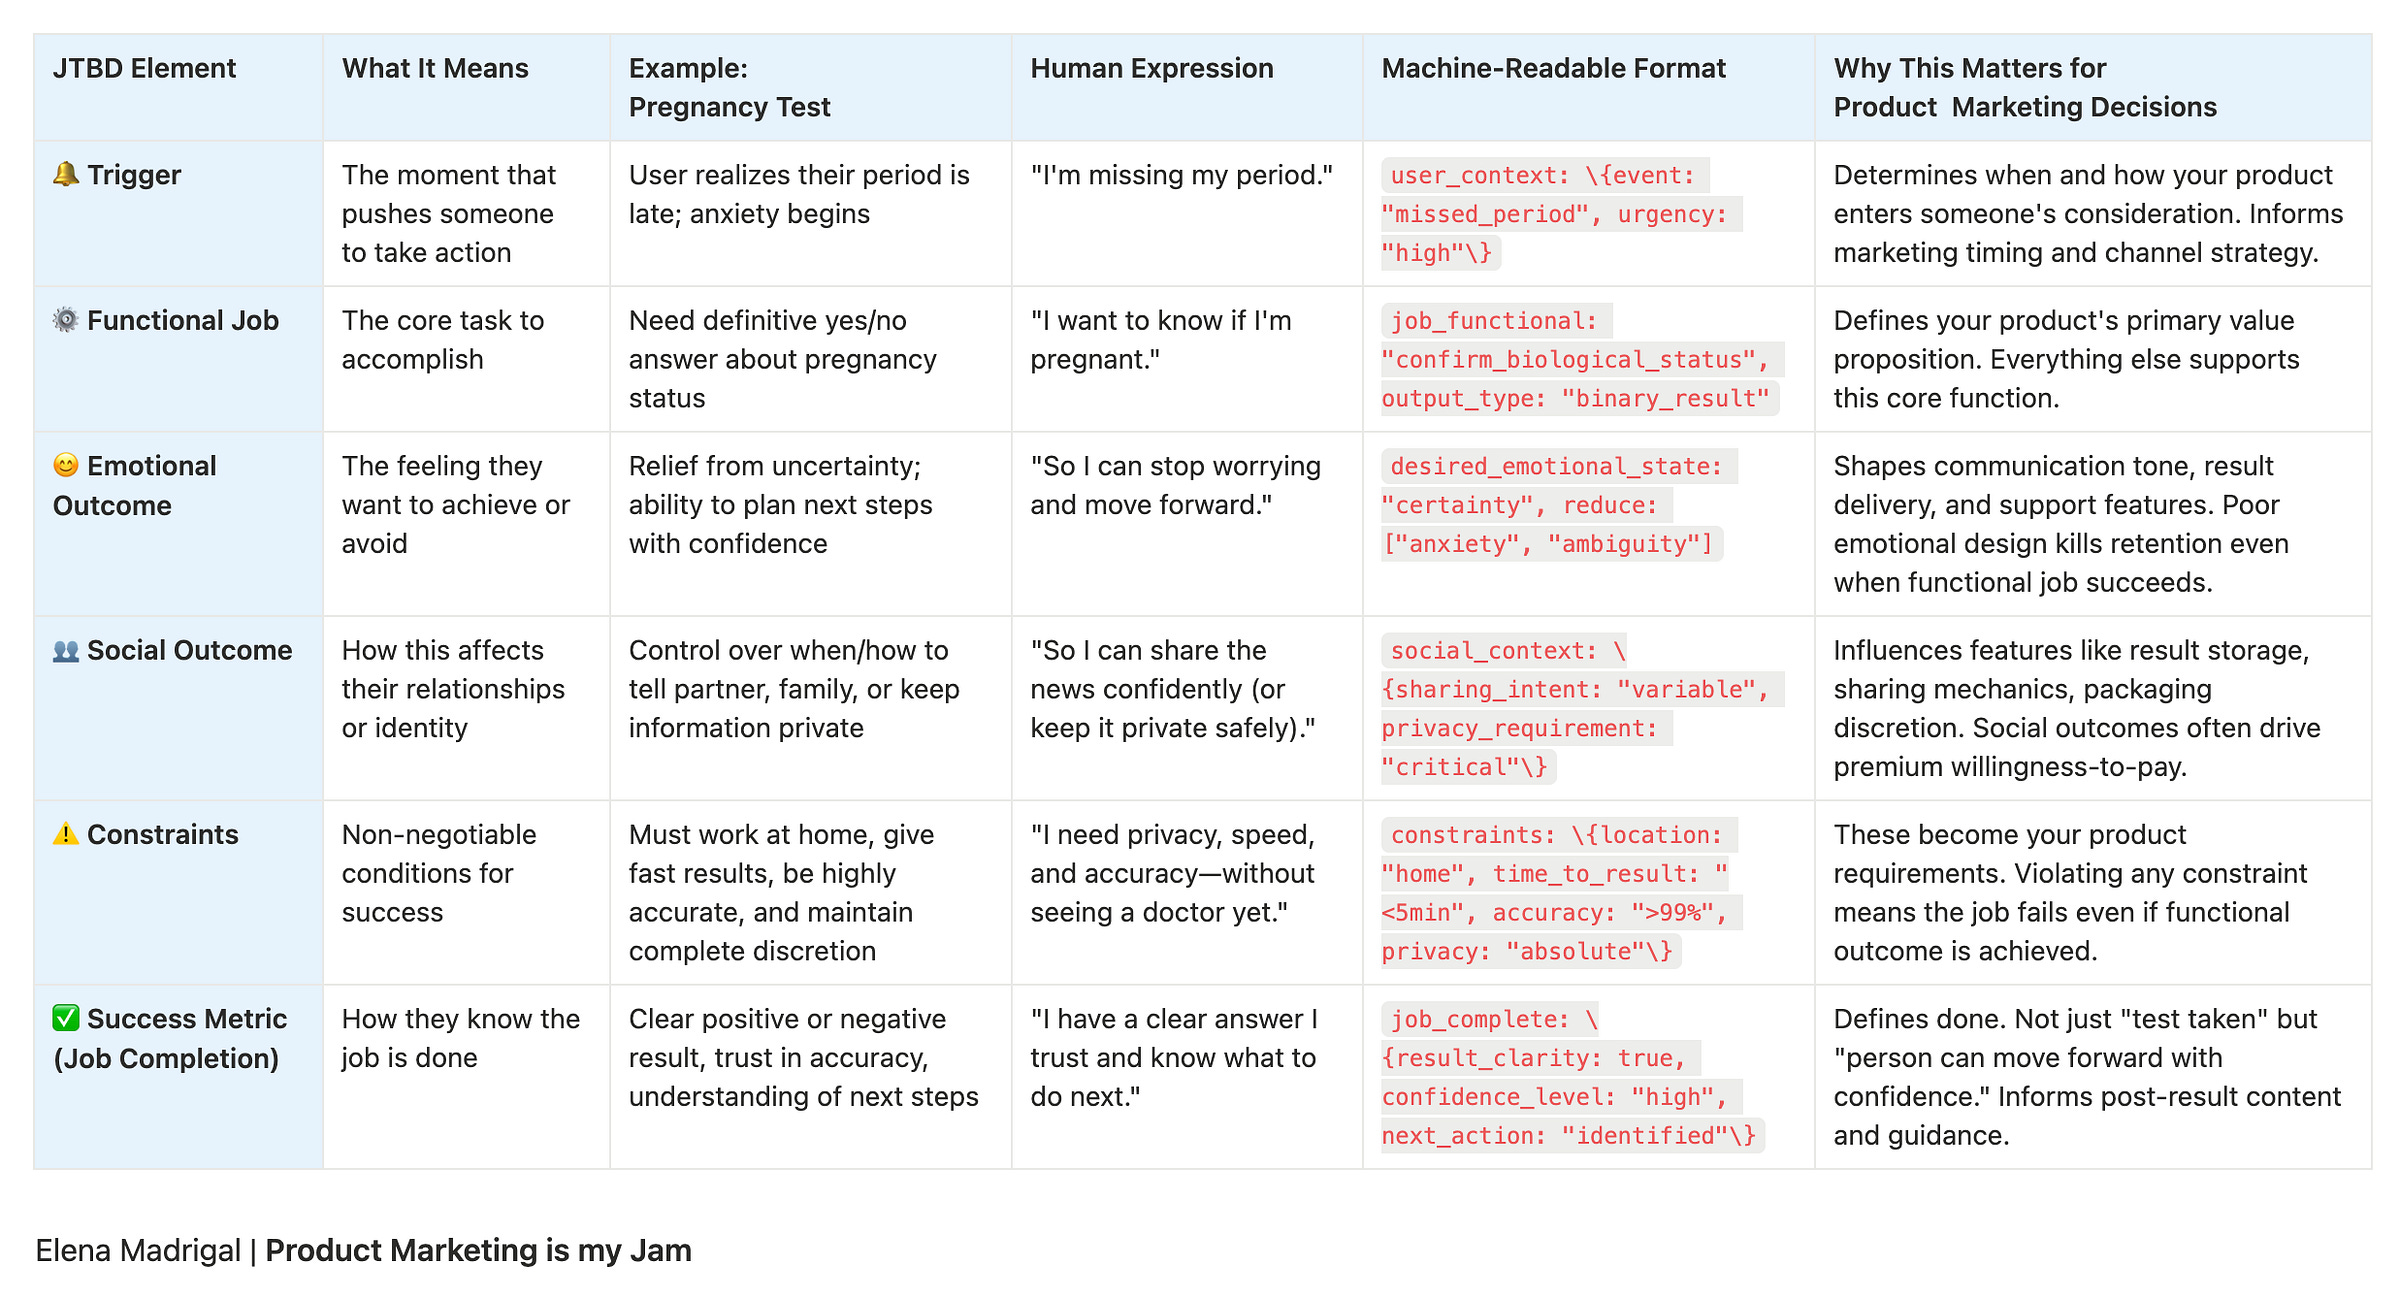
Task: Click the Elena Madrigal author name
Action: tap(138, 1251)
